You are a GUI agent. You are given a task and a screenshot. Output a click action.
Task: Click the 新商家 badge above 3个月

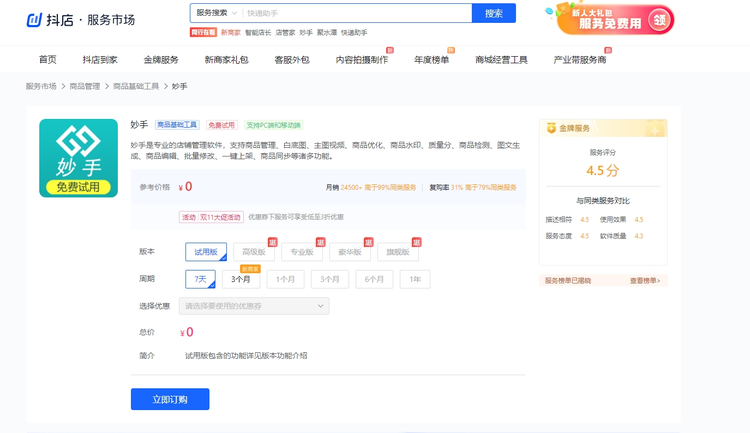tap(250, 269)
